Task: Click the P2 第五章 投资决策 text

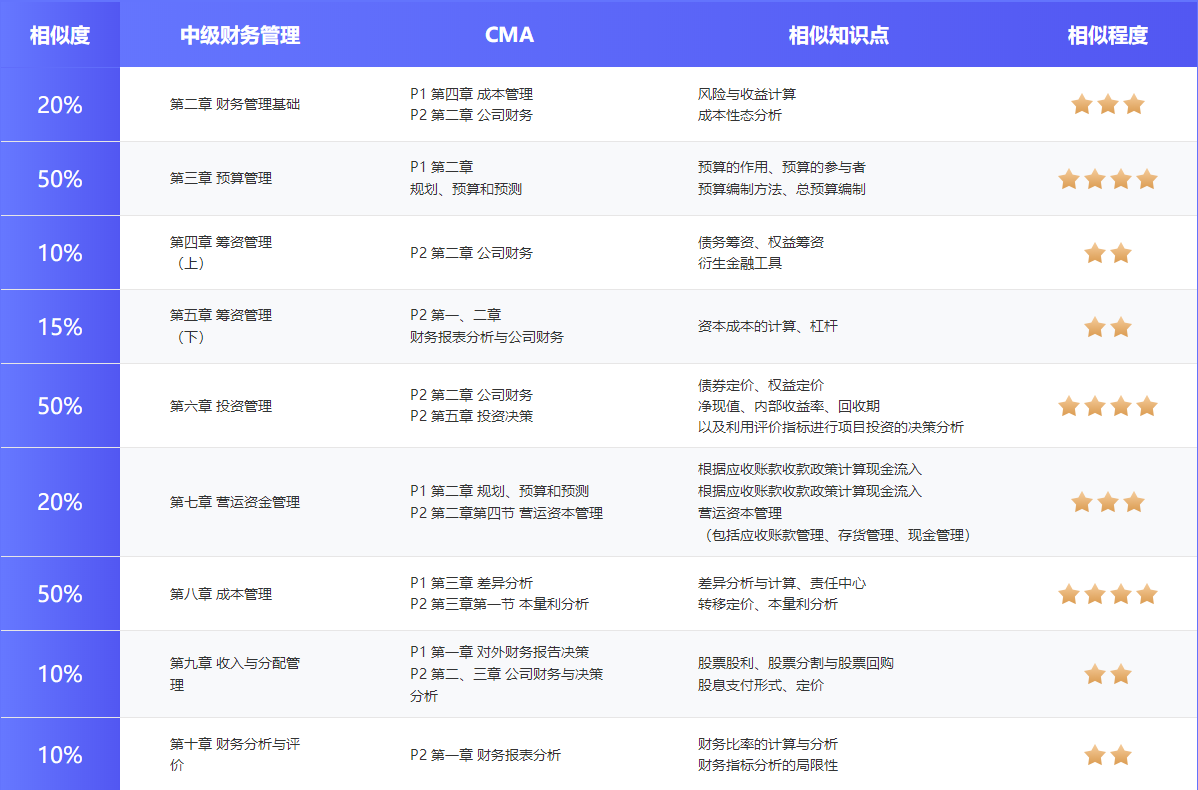Action: 471,416
